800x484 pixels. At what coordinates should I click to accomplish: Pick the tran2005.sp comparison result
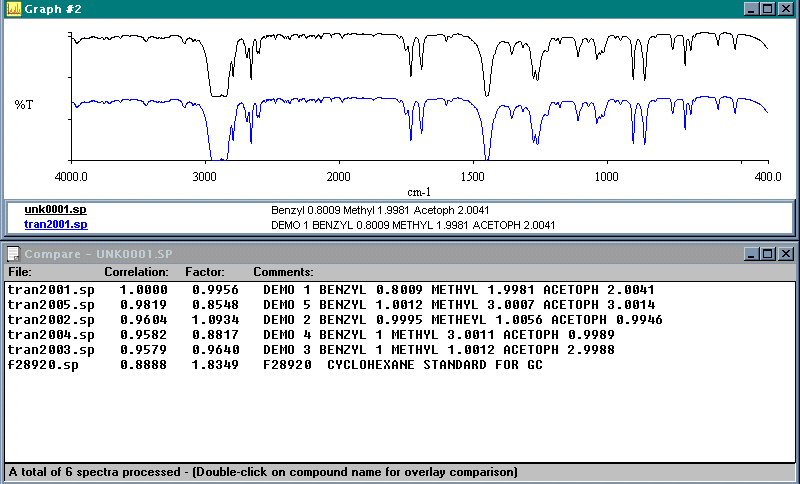[50, 304]
